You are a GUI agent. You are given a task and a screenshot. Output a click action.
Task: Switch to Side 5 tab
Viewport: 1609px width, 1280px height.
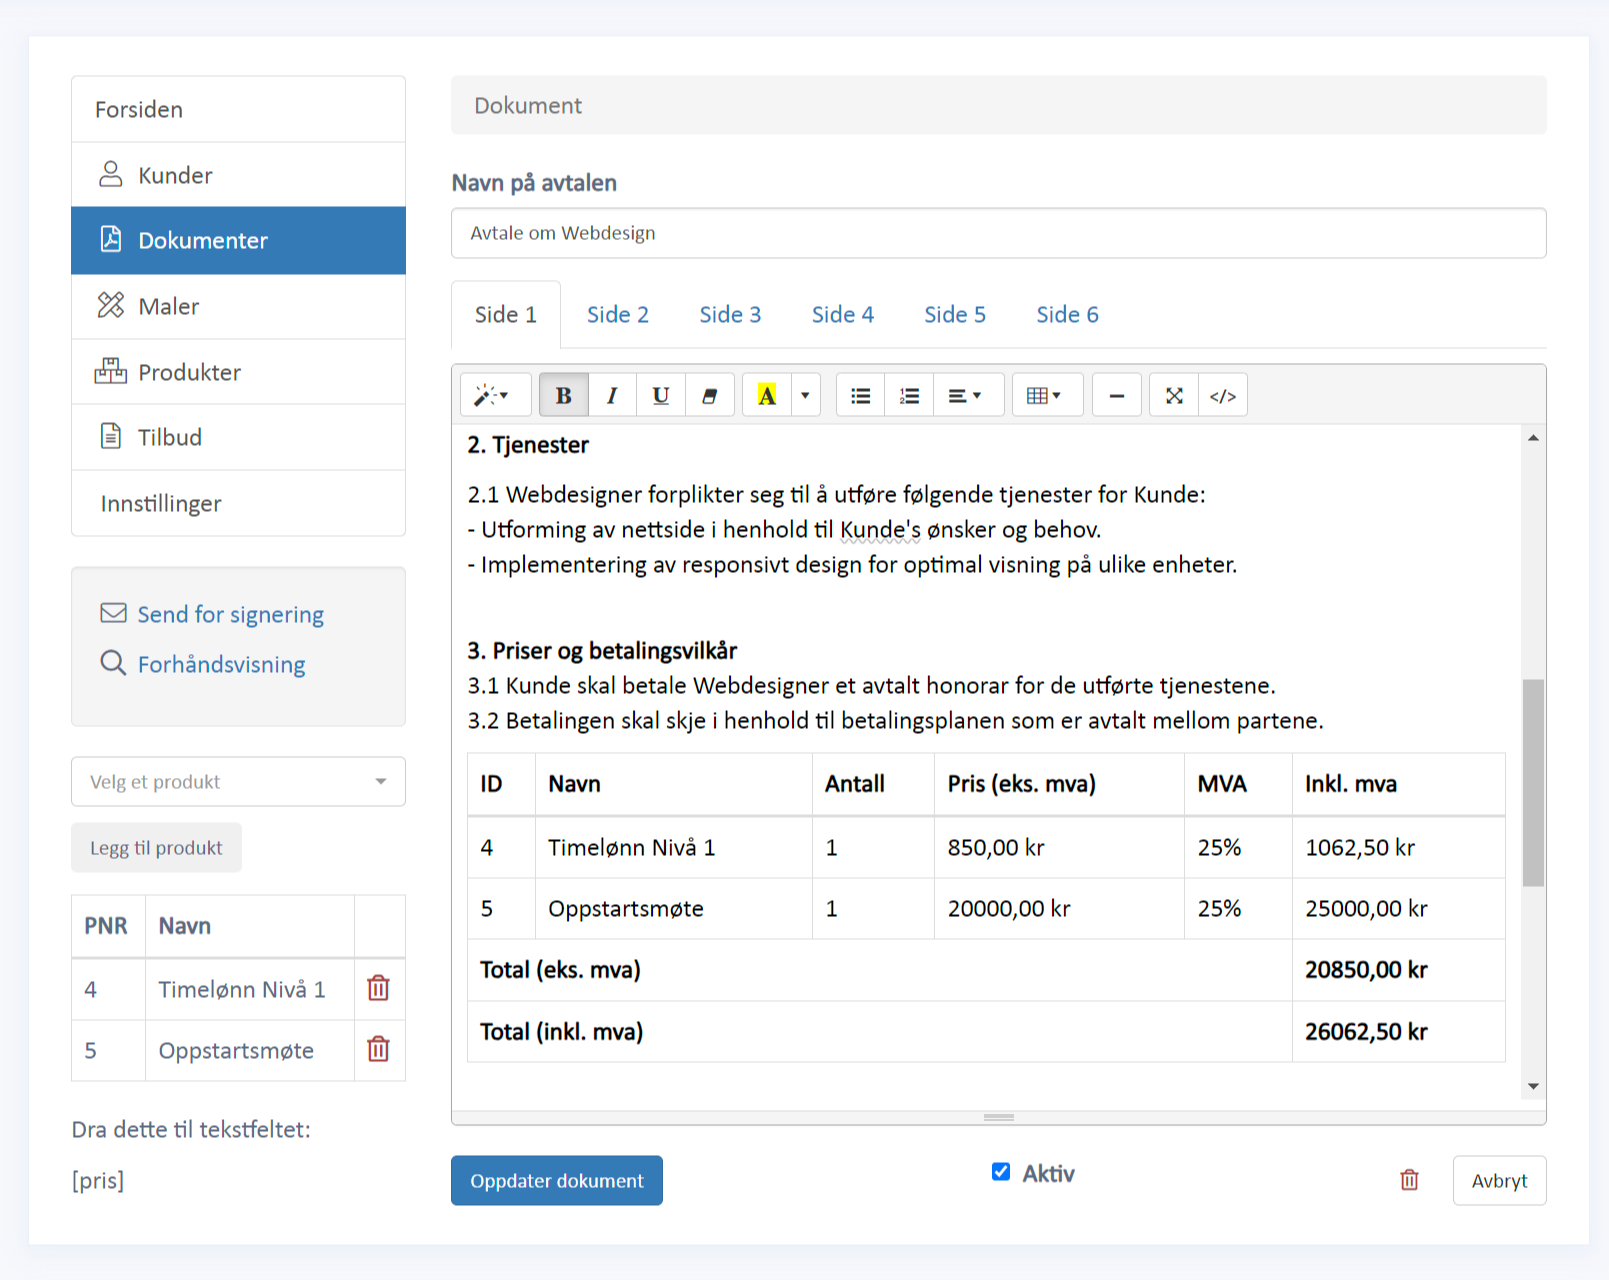point(955,315)
